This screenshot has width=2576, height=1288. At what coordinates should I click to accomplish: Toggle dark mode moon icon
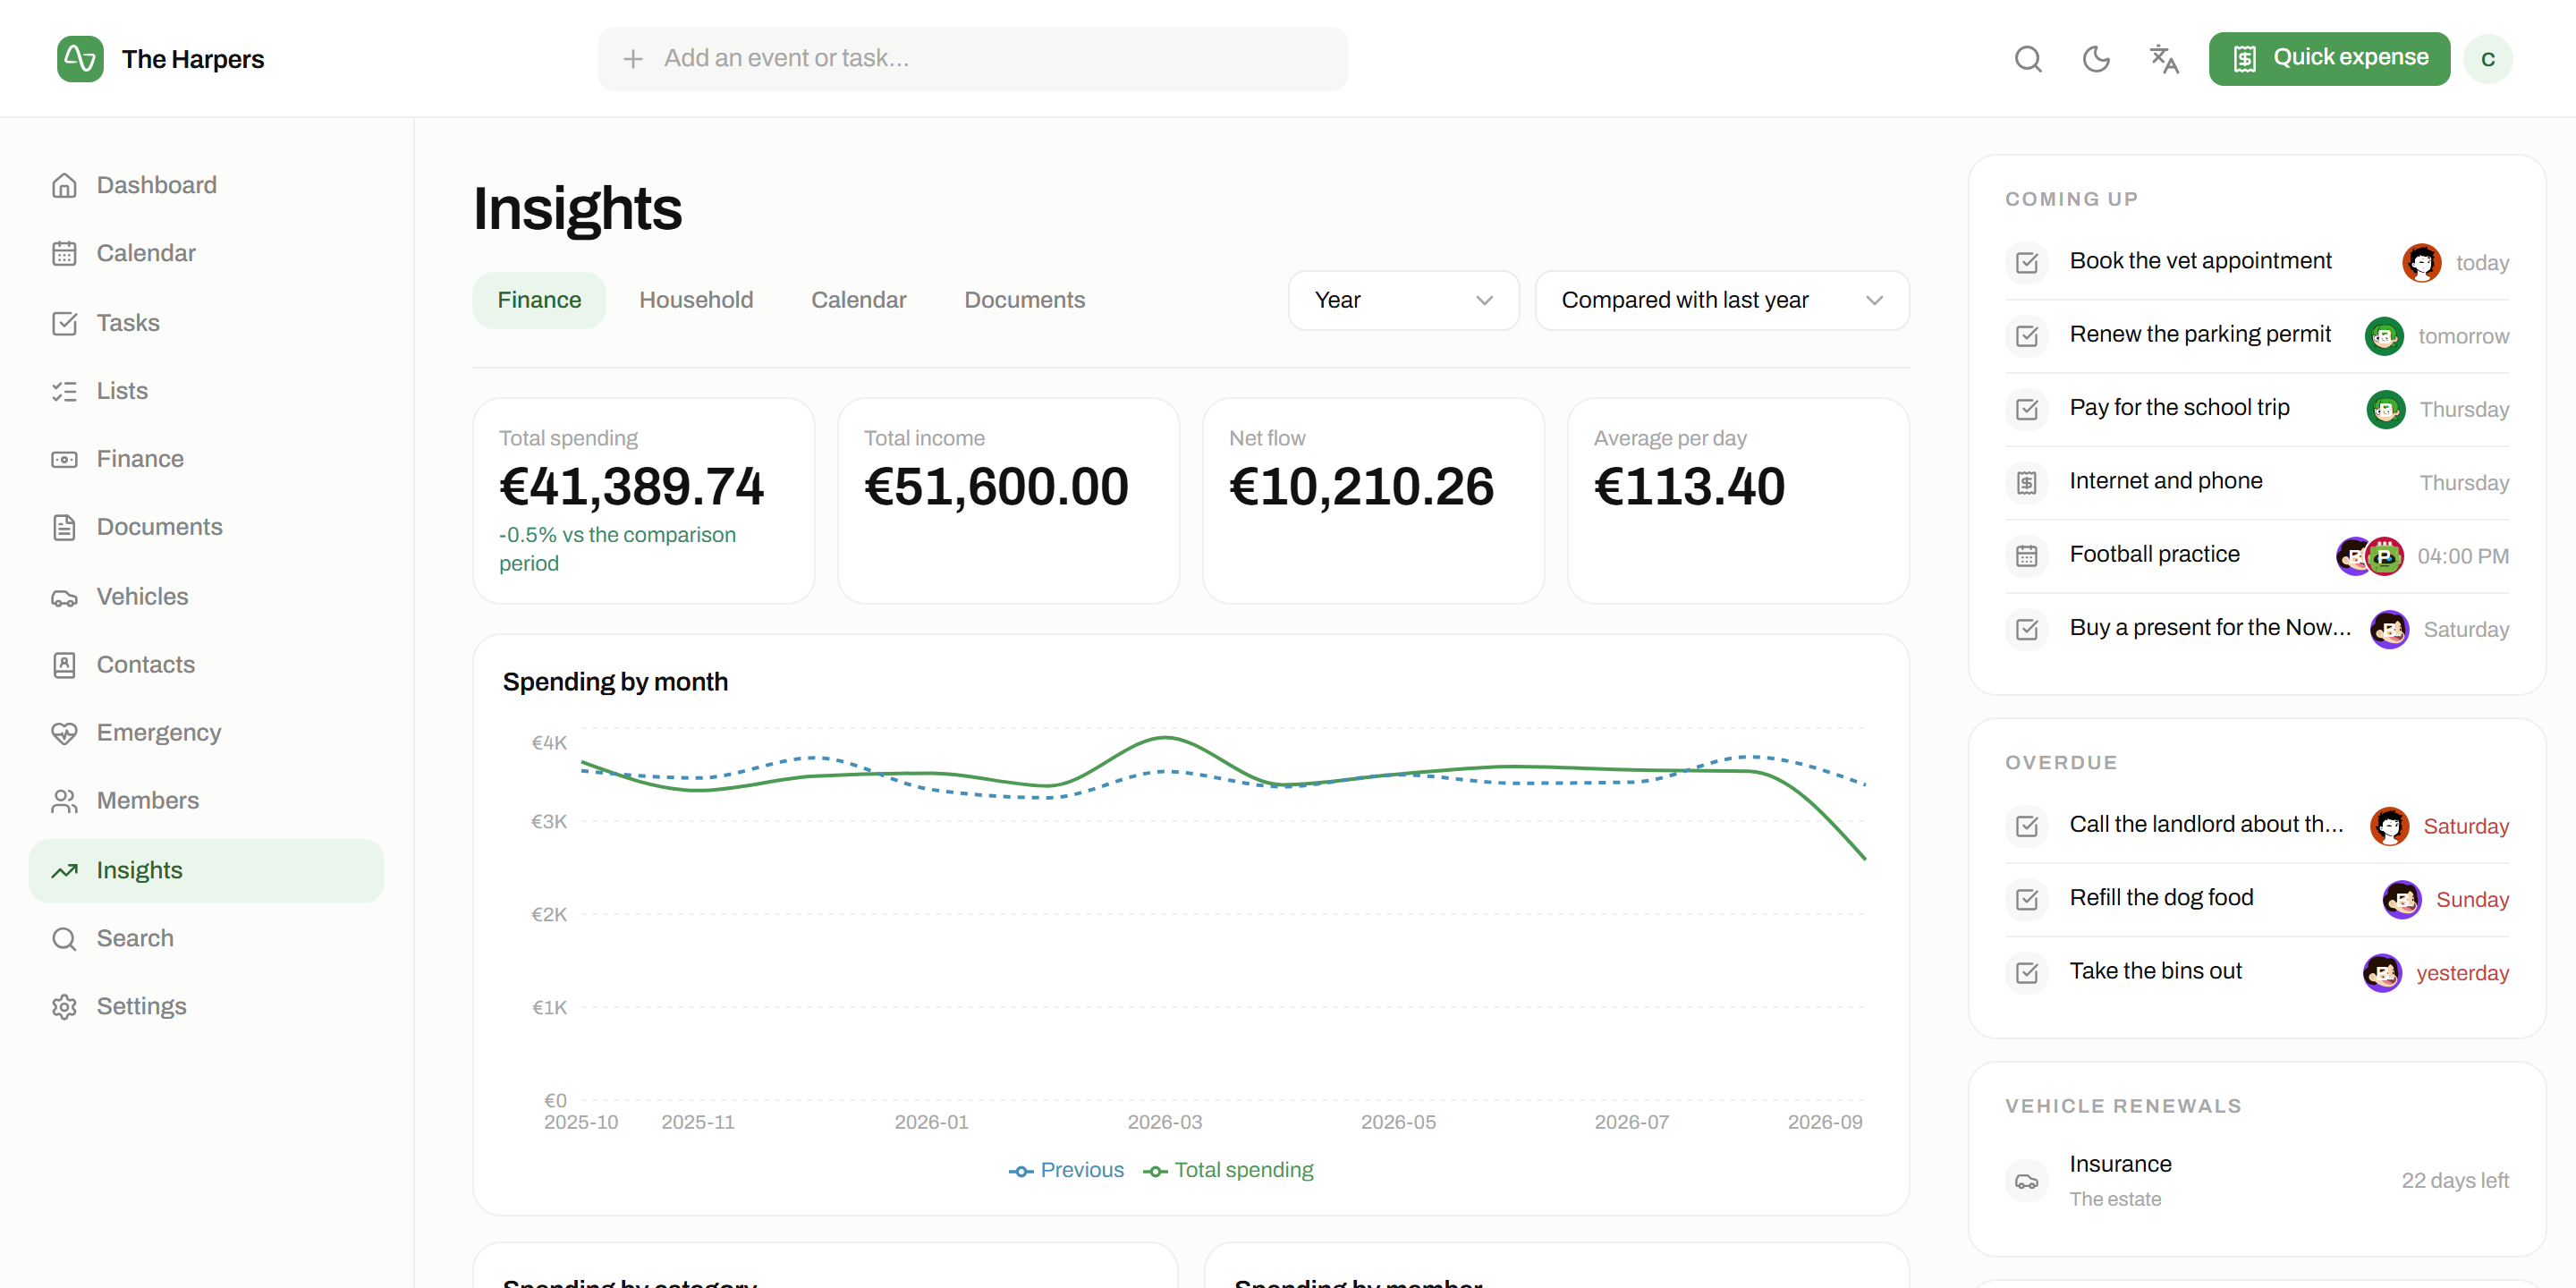(2095, 59)
